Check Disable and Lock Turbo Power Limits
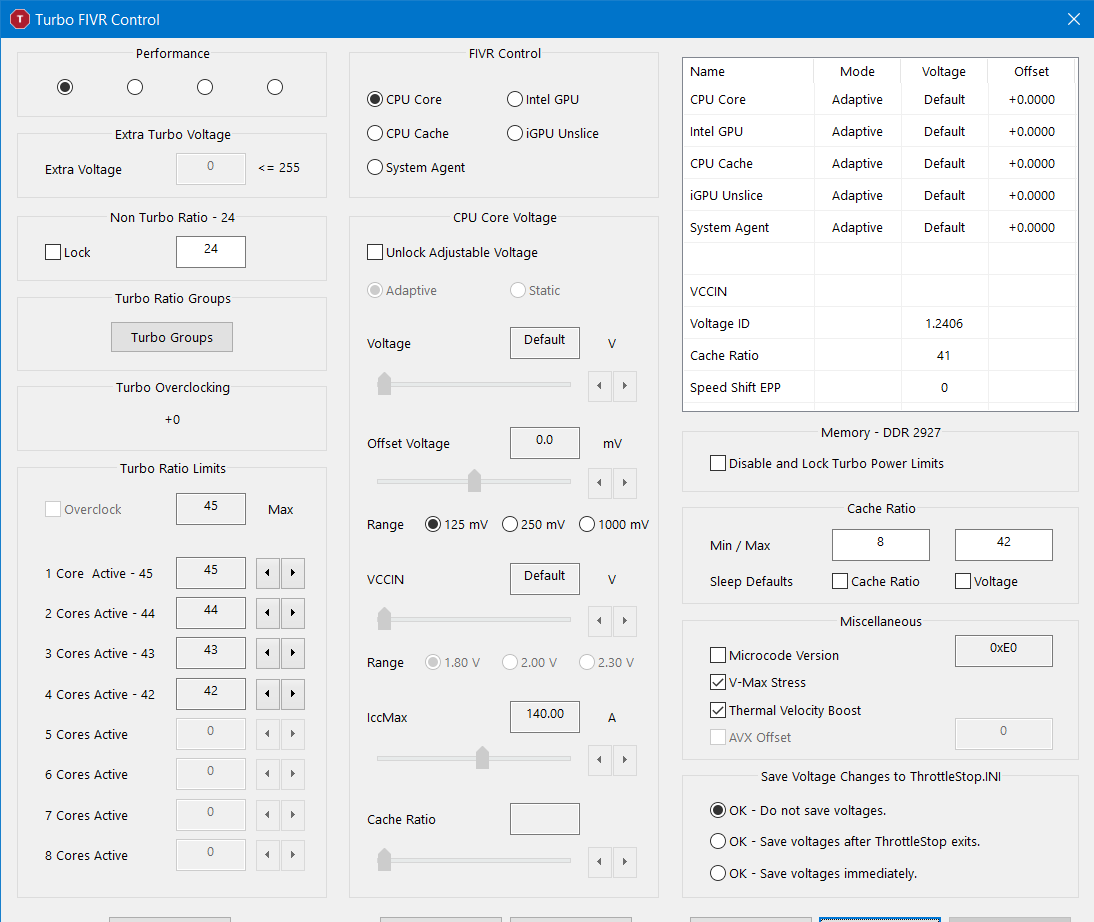The height and width of the screenshot is (922, 1094). tap(718, 464)
